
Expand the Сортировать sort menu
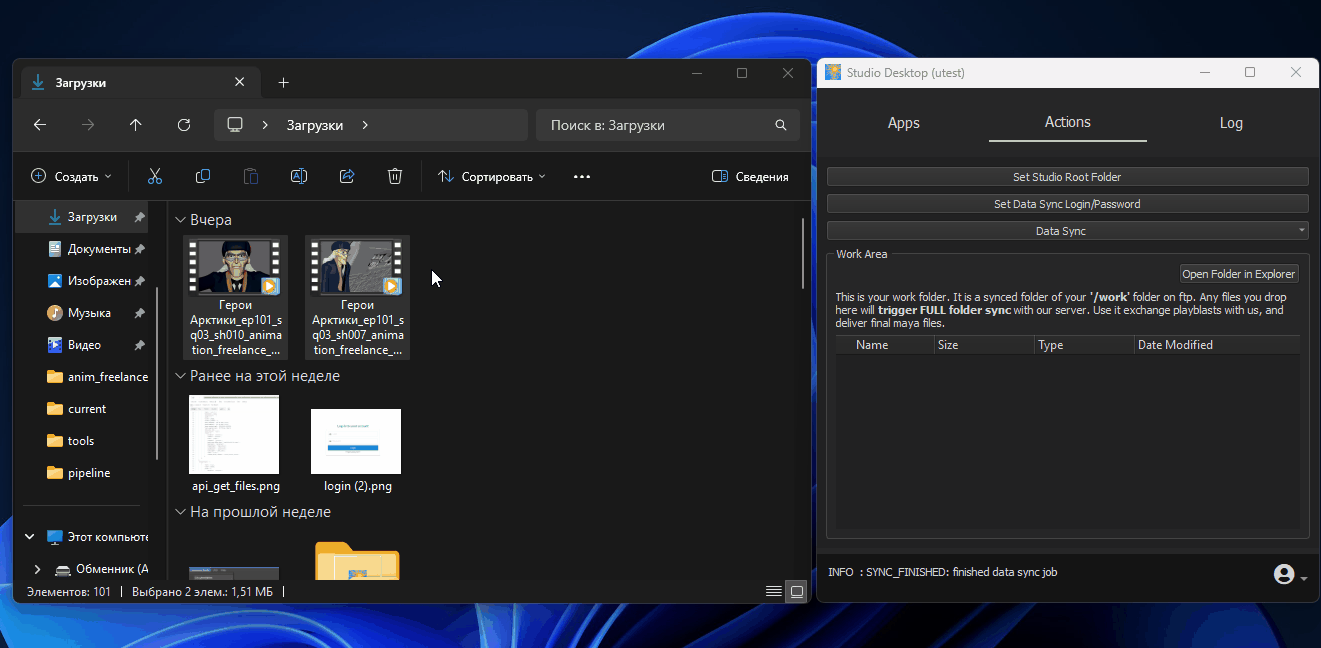(x=492, y=177)
